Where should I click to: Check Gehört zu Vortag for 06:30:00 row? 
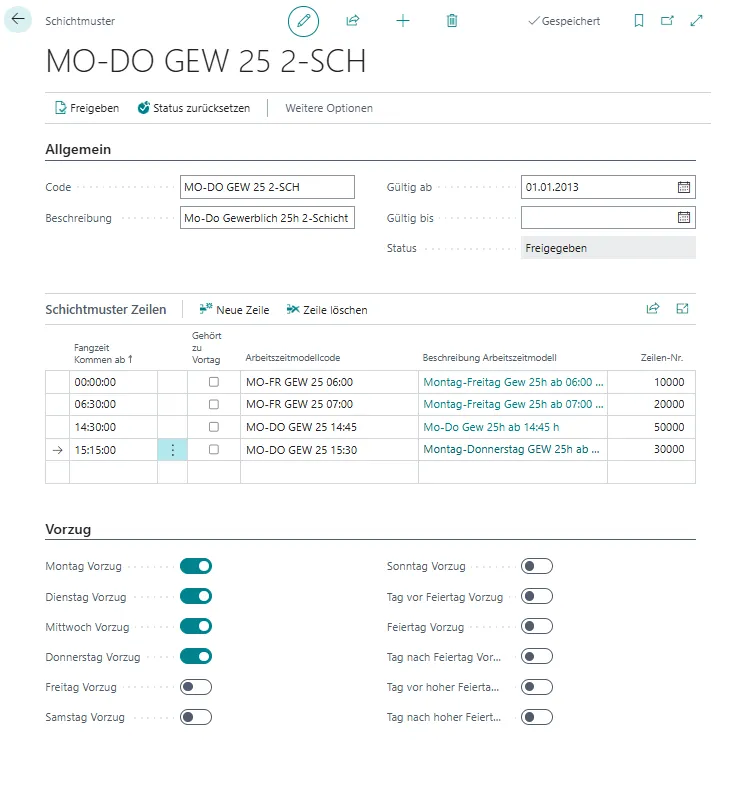click(213, 404)
